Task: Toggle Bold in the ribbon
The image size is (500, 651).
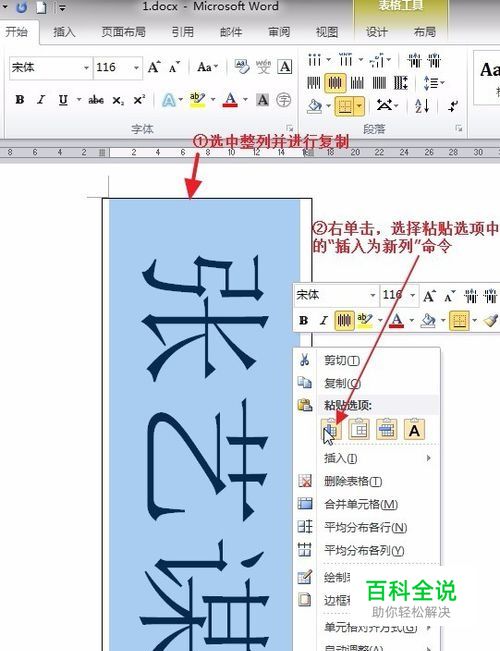Action: [20, 100]
